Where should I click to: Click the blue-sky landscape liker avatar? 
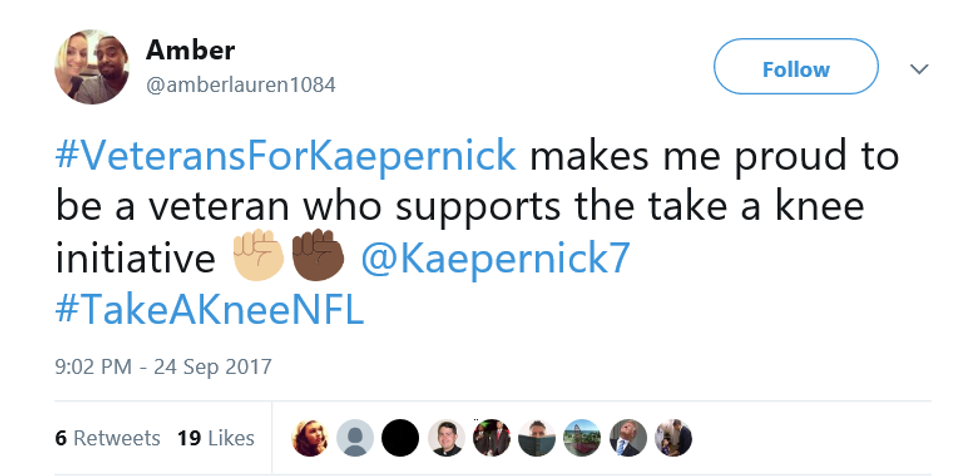(x=582, y=438)
